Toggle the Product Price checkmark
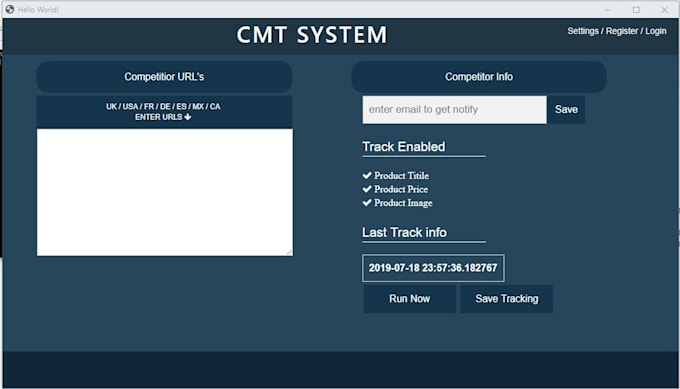The width and height of the screenshot is (680, 389). 367,189
